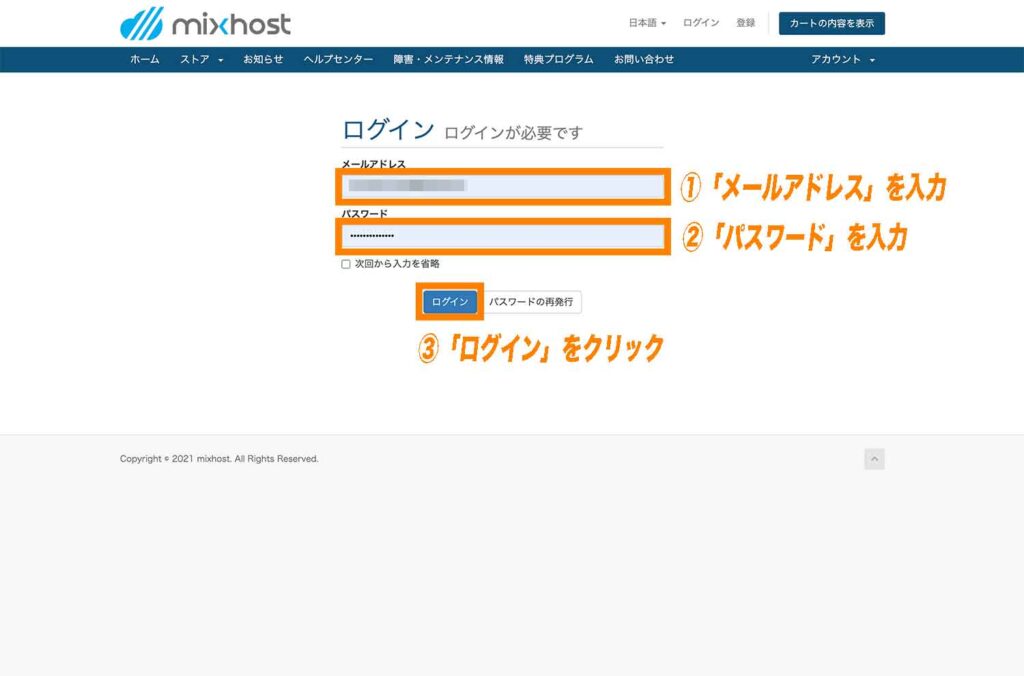
Task: Click the ログイン link in the header
Action: click(x=699, y=23)
